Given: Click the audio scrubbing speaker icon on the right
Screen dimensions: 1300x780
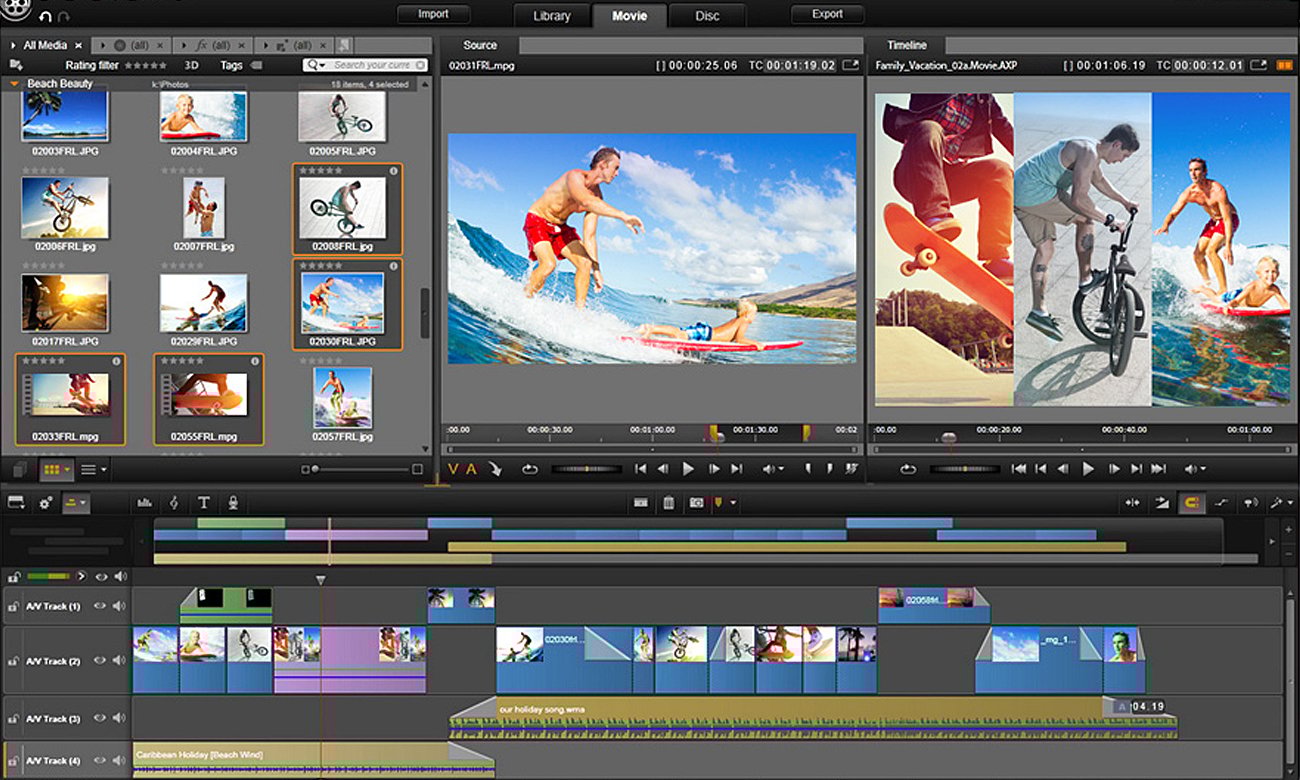Looking at the screenshot, I should 1251,503.
